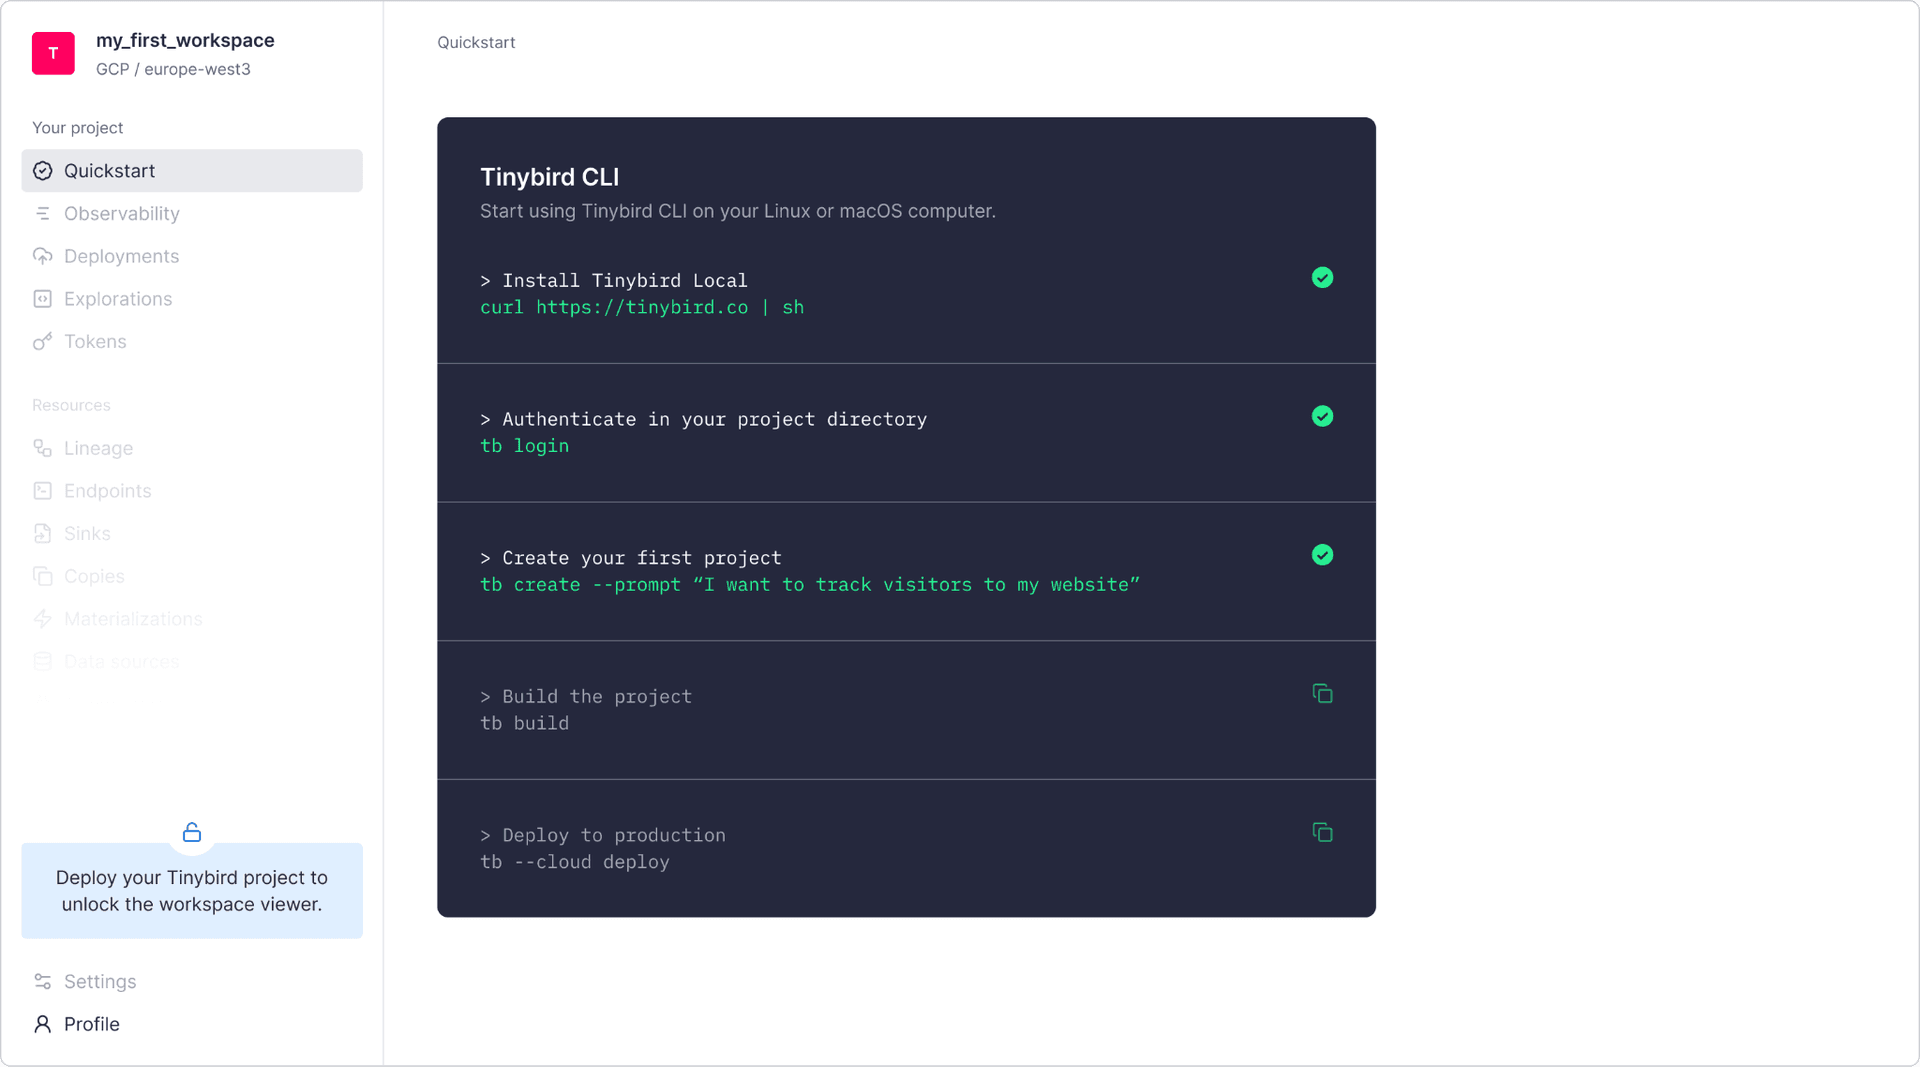Open the Sinks resource icon
The width and height of the screenshot is (1920, 1067).
[42, 533]
